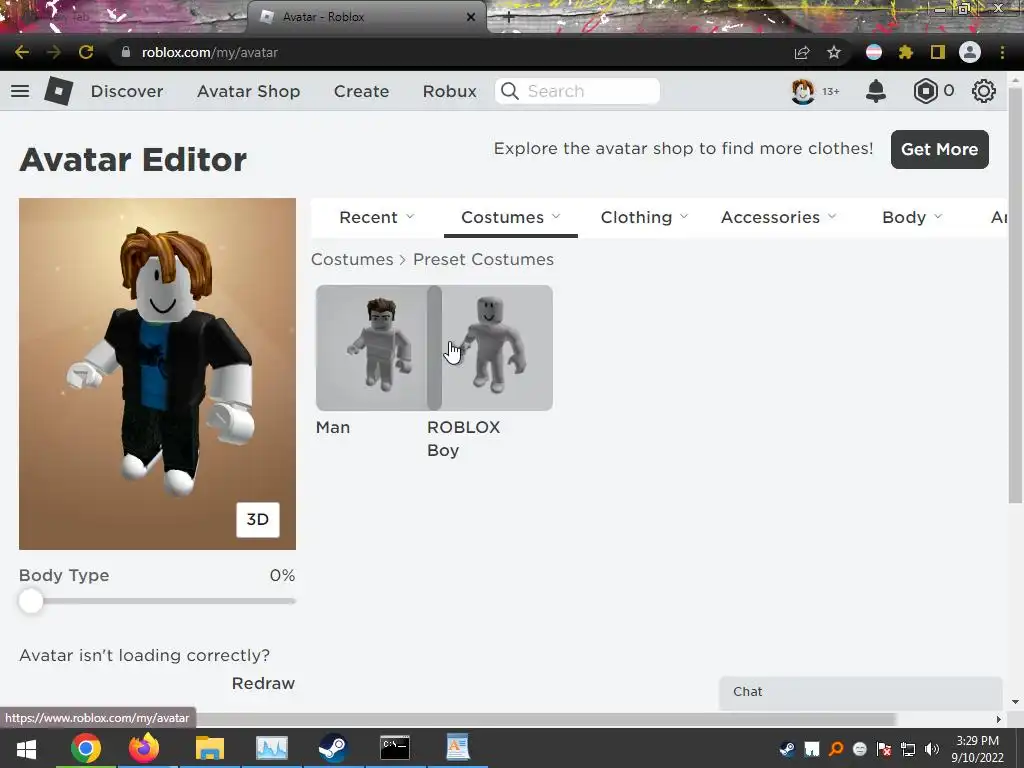Screen dimensions: 1024x768
Task: Open Discover in the navigation bar
Action: coord(127,91)
